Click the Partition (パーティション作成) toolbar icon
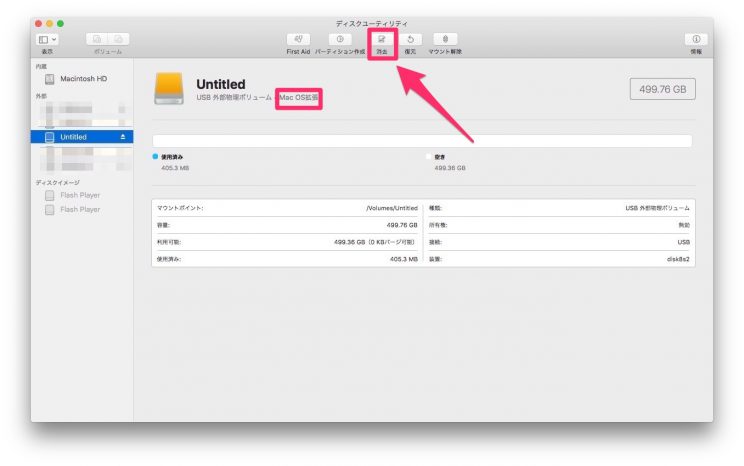 tap(340, 39)
